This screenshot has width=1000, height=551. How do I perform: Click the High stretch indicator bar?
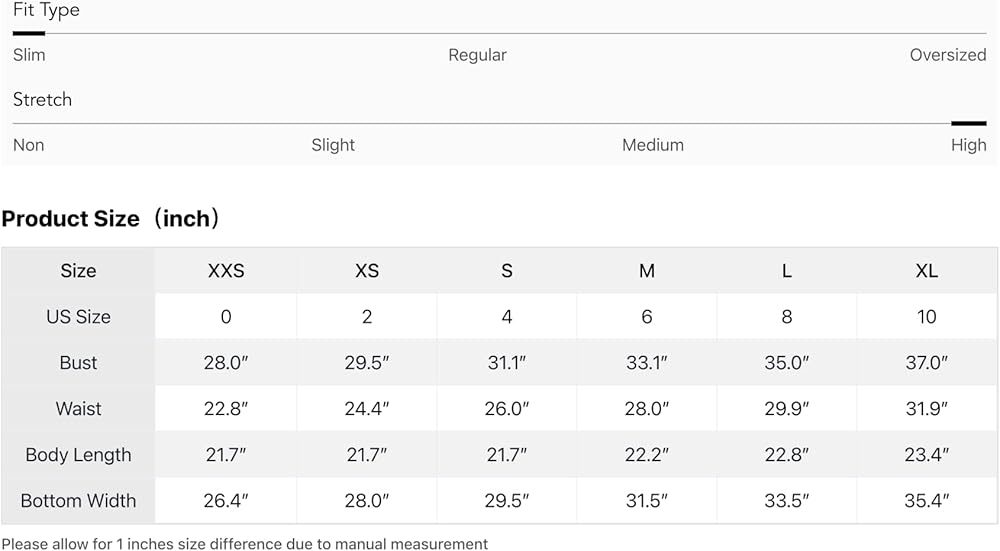(969, 123)
